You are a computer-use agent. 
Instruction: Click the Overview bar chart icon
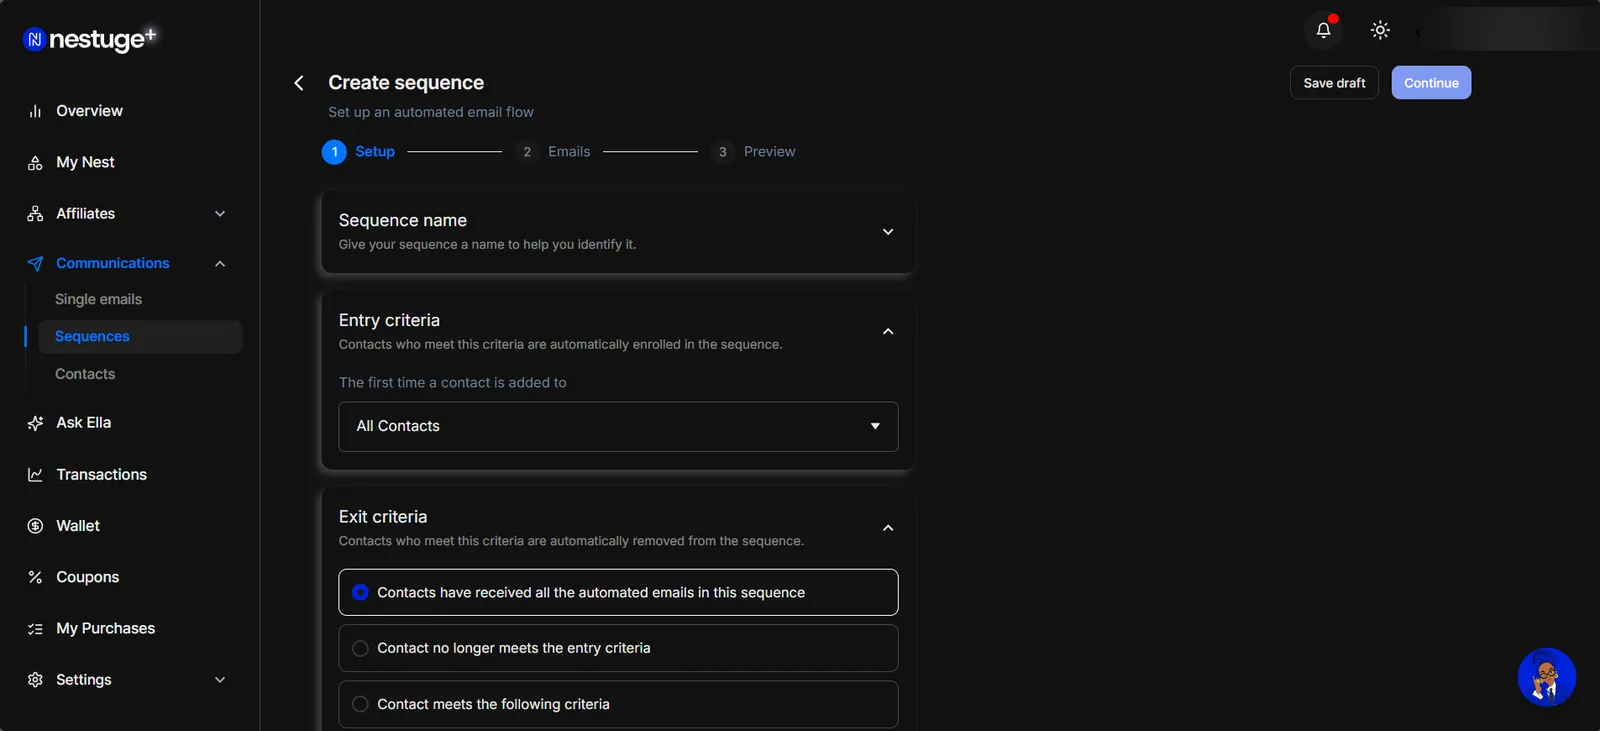[35, 111]
